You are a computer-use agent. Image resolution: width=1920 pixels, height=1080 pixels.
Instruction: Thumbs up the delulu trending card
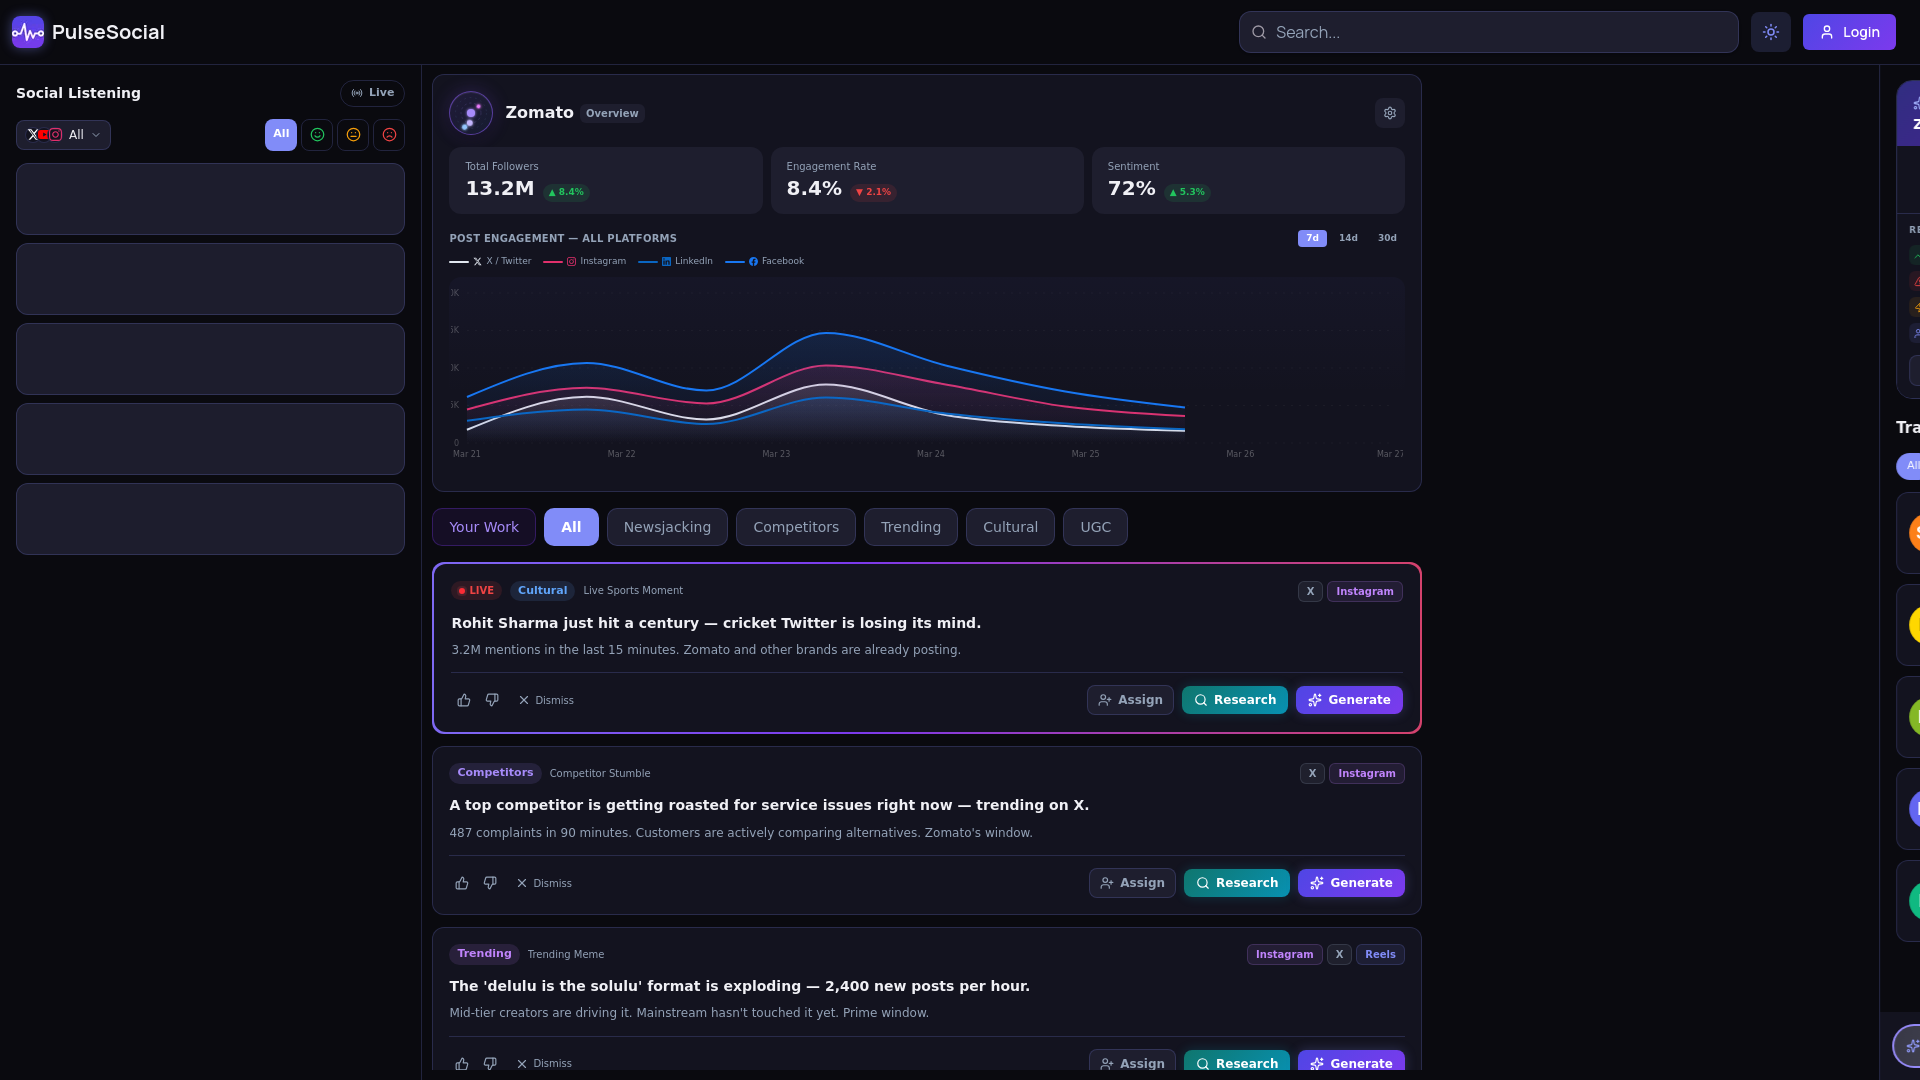tap(462, 1063)
